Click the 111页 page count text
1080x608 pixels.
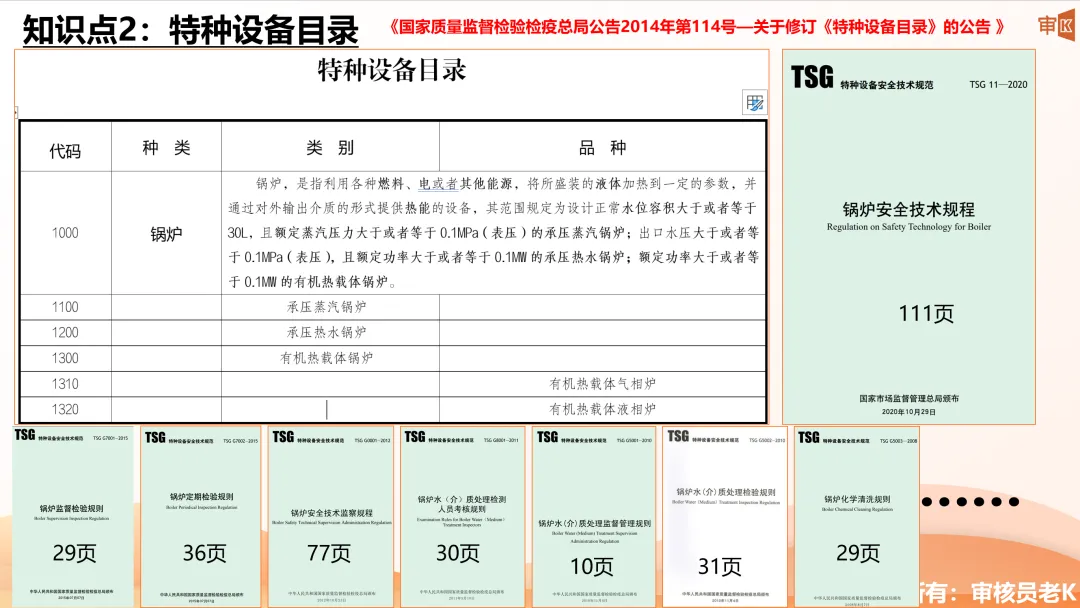(926, 314)
